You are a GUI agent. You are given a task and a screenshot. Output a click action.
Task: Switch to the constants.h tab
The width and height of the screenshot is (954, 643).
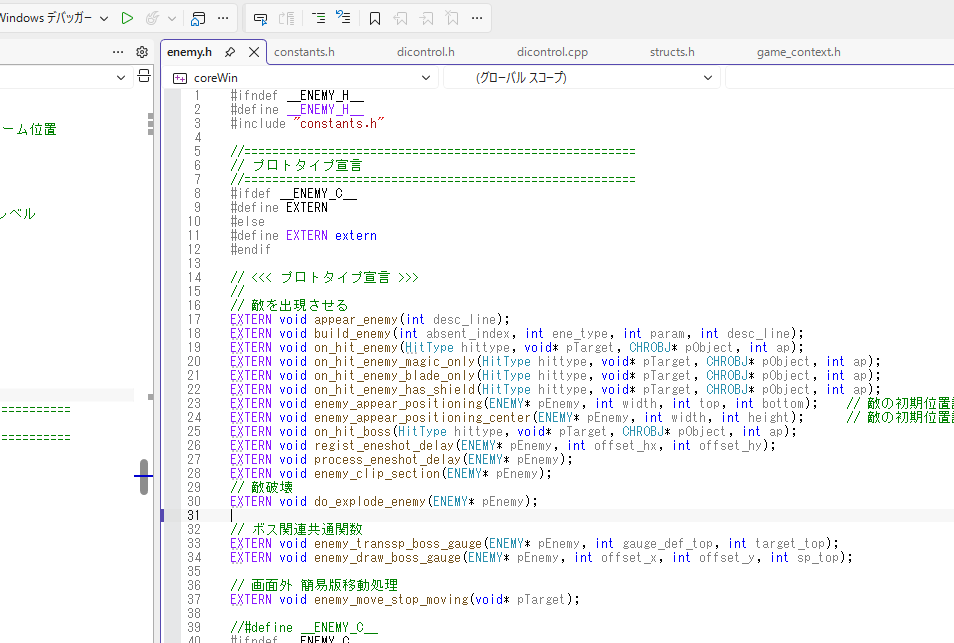click(304, 52)
